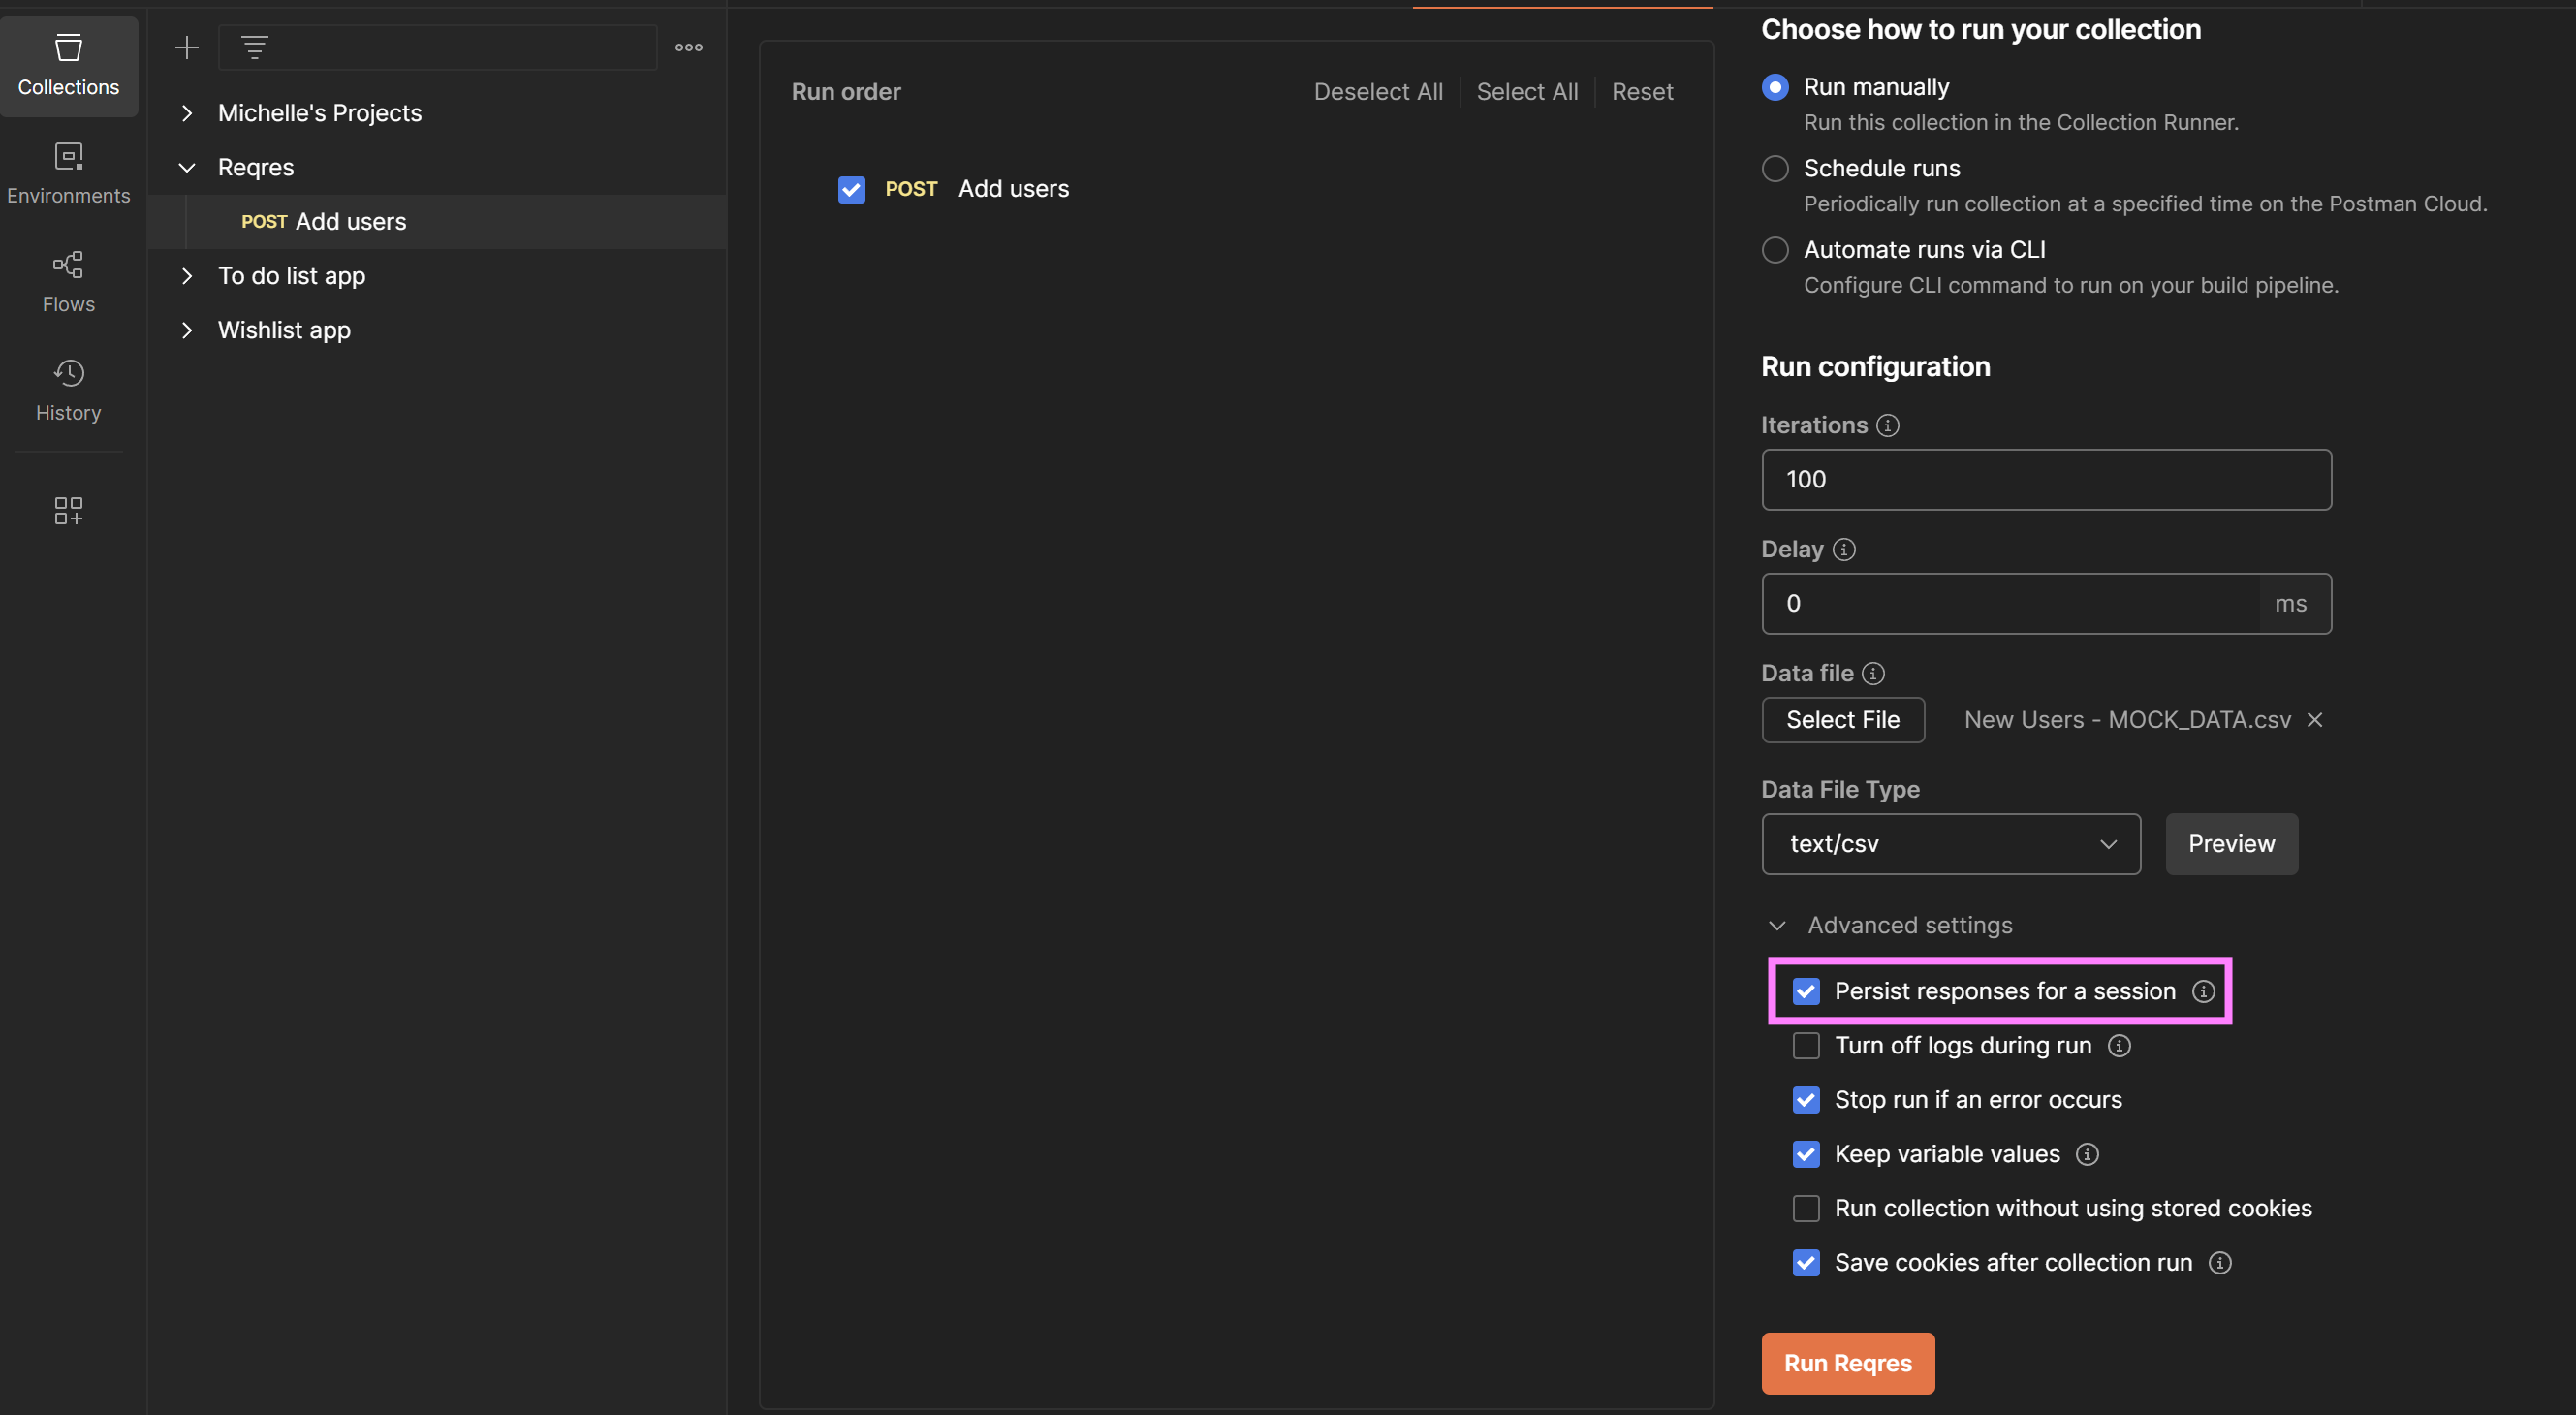Remove the MOCK_DATA.csv file with X icon
This screenshot has width=2576, height=1415.
coord(2314,719)
